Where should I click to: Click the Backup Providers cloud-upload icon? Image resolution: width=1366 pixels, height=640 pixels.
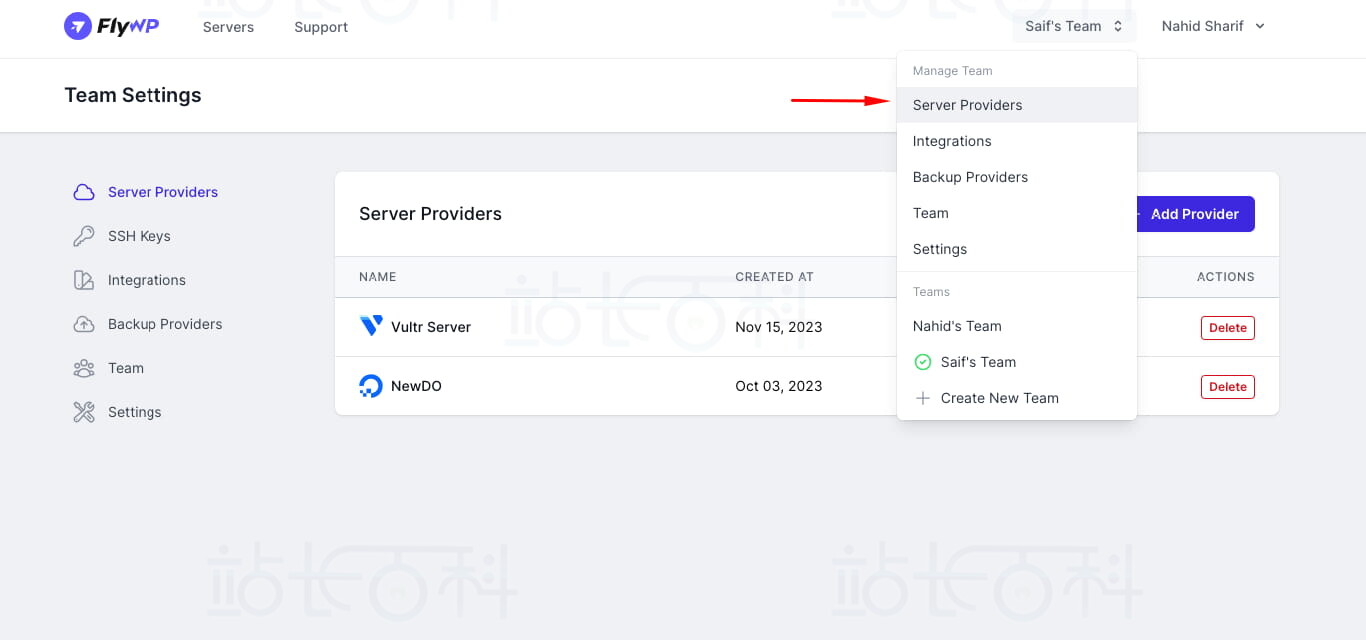tap(84, 324)
